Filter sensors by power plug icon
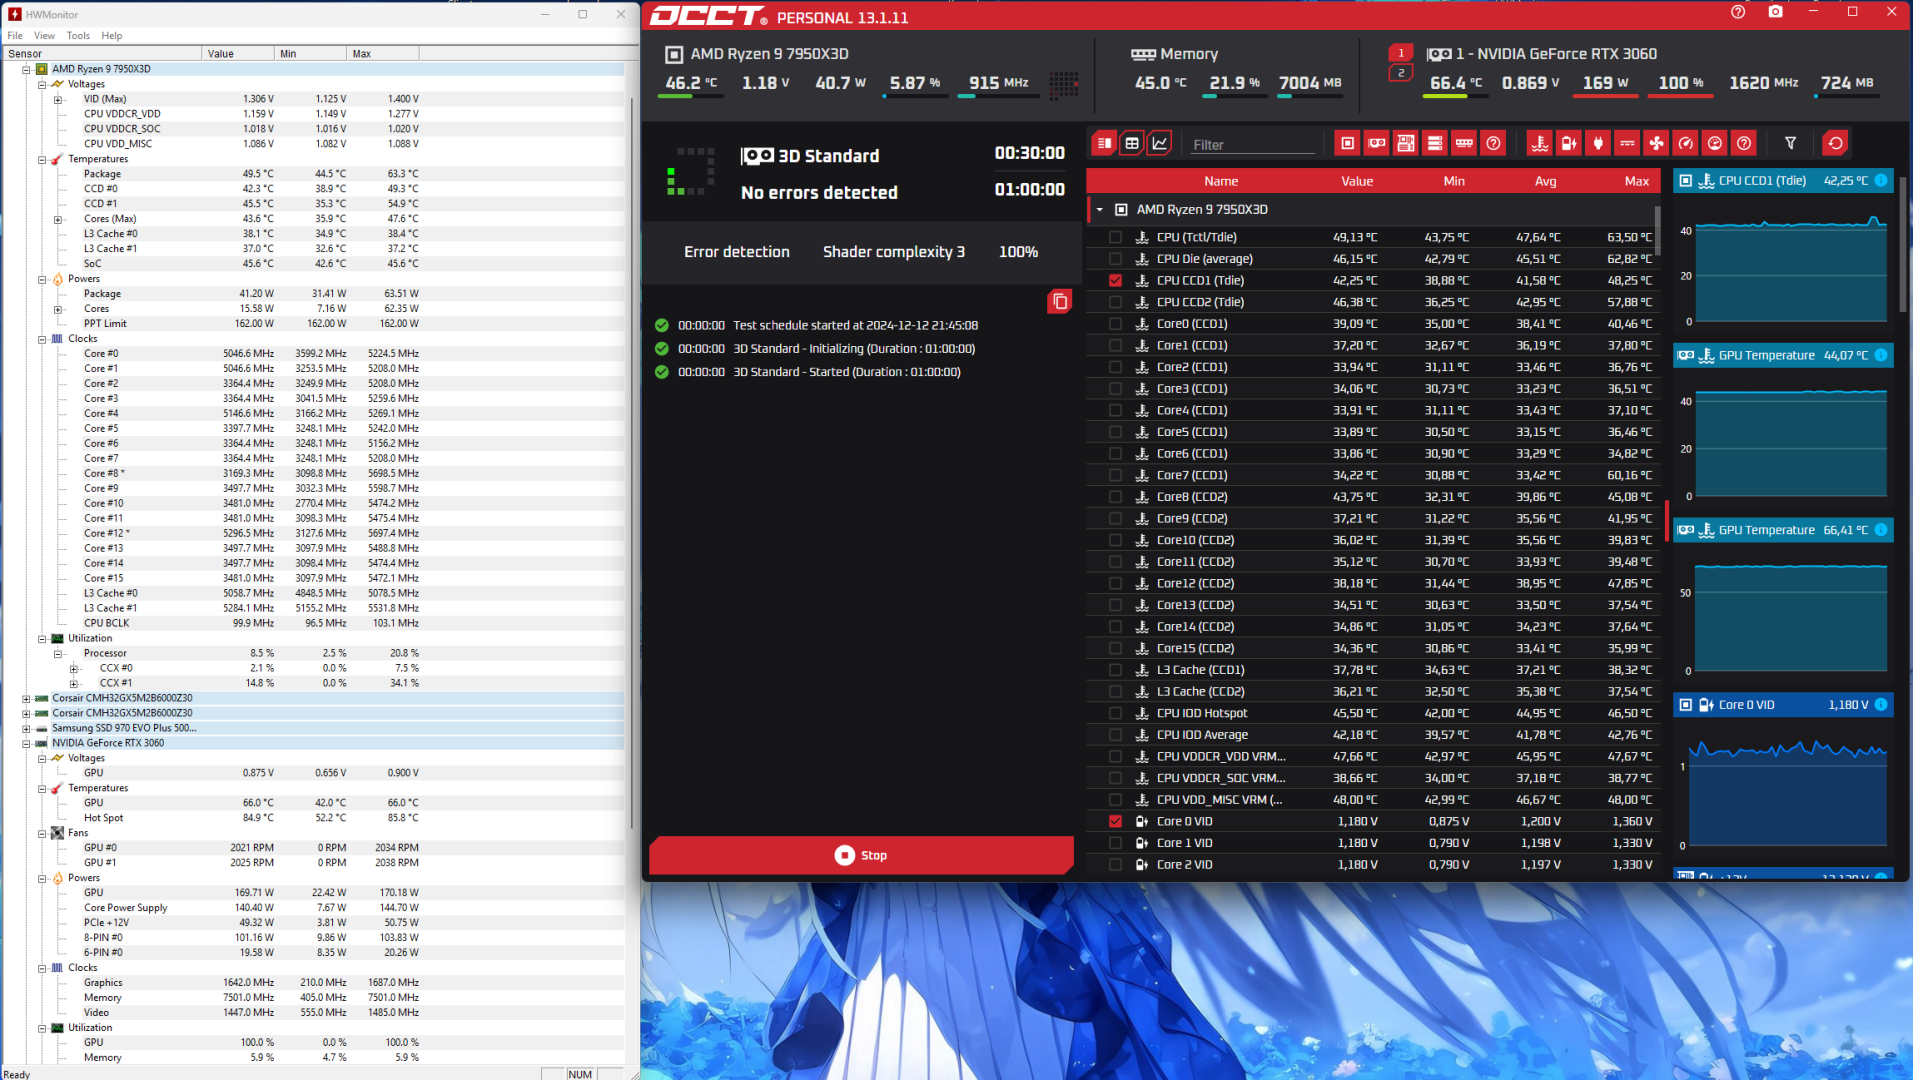Screen dimensions: 1913x1080 1598,143
